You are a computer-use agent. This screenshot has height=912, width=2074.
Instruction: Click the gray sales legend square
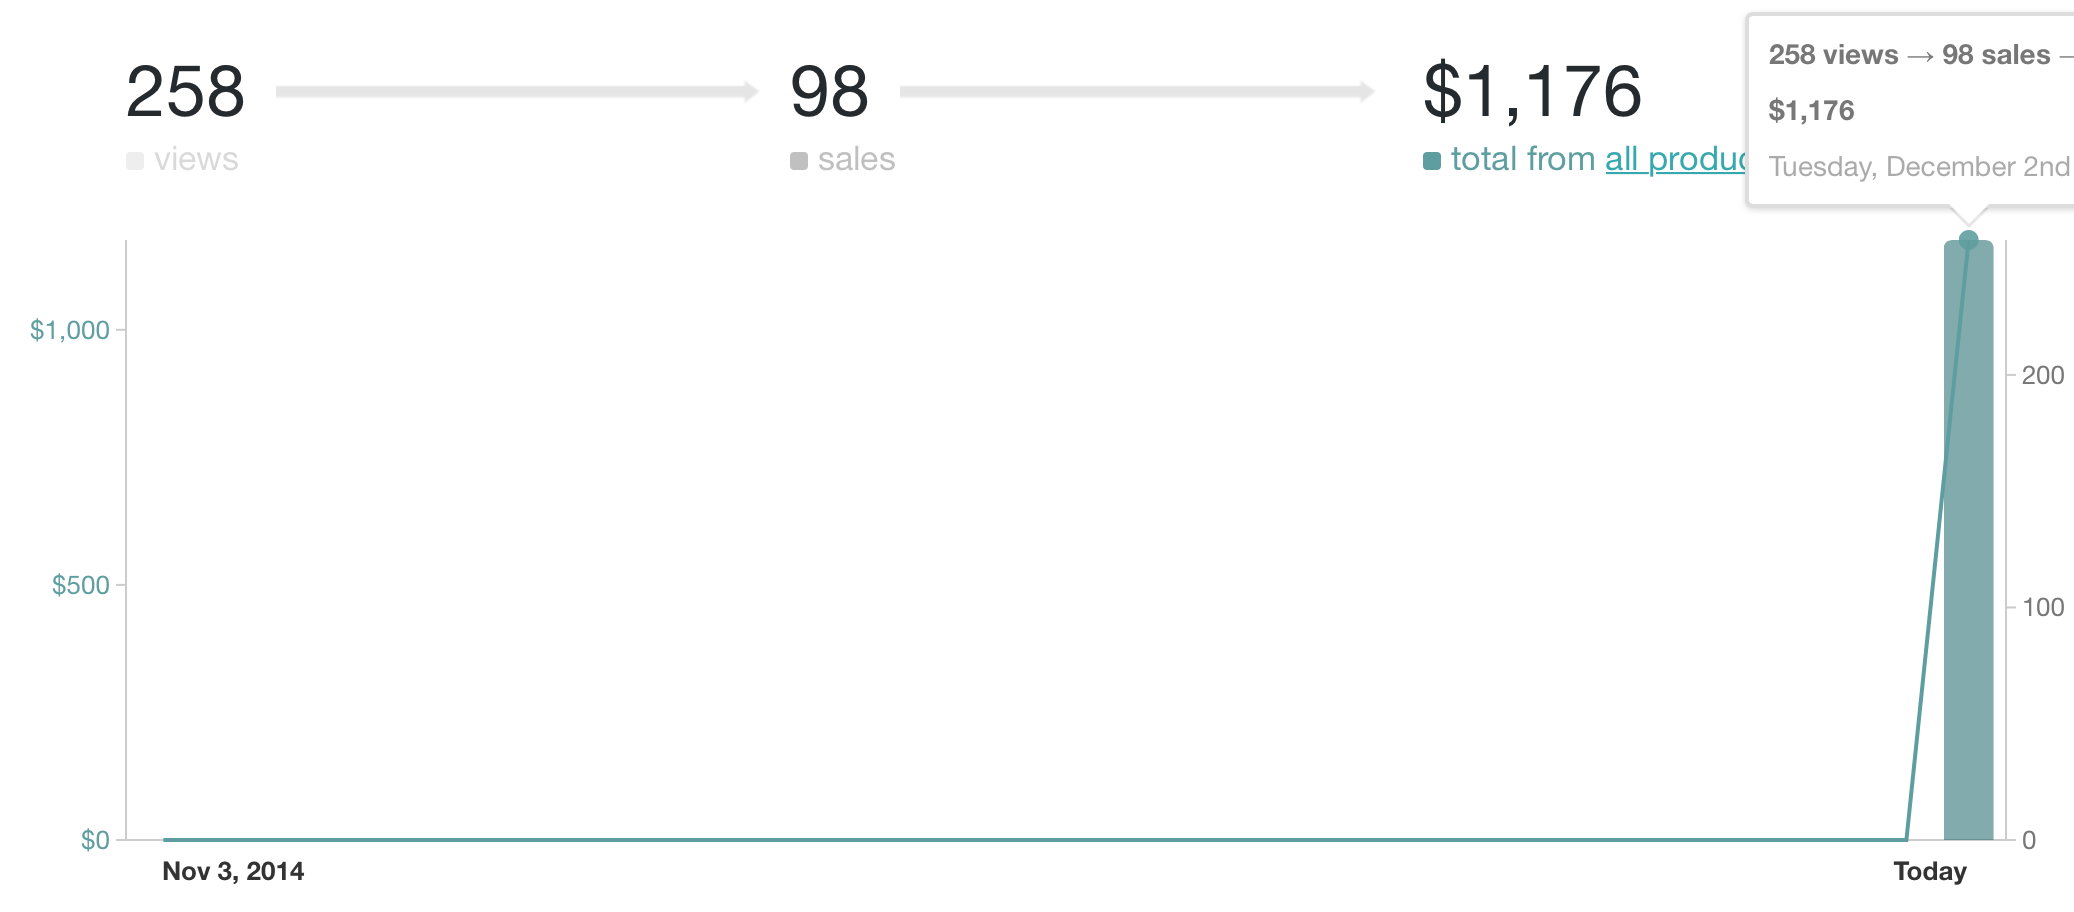[x=798, y=161]
